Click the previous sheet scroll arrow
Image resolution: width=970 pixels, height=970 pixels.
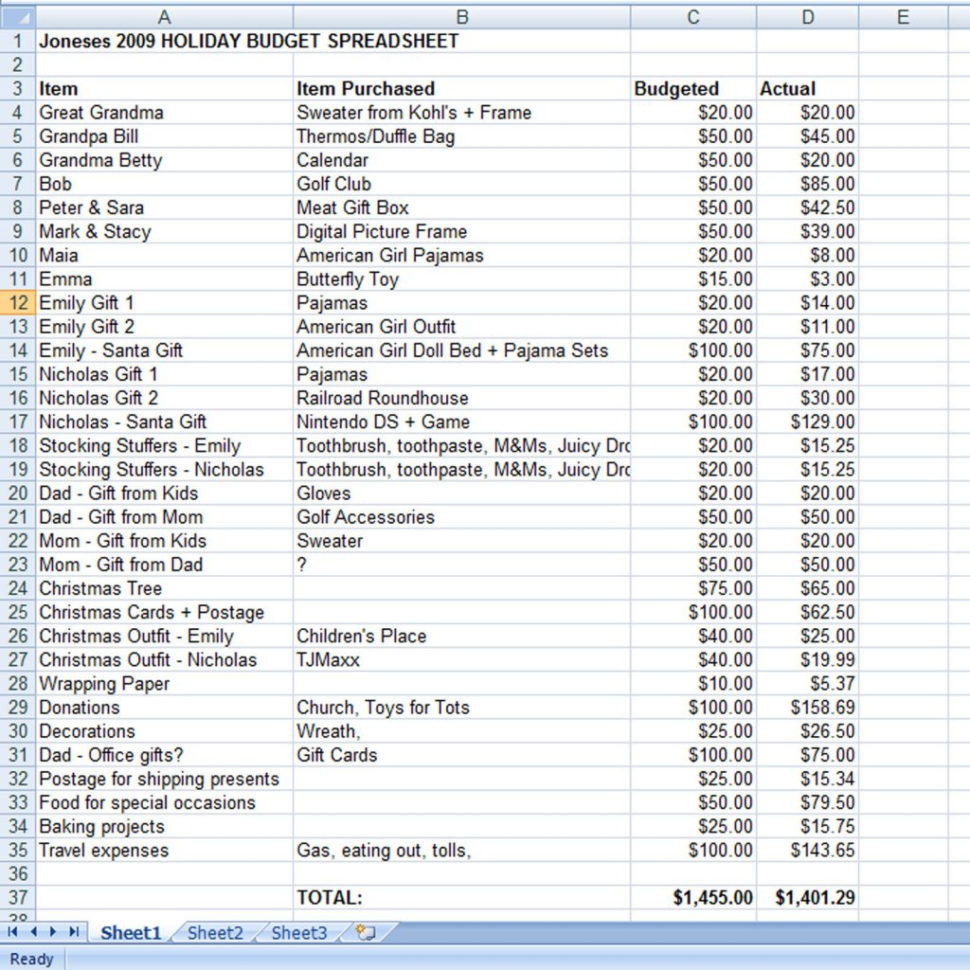pos(32,932)
